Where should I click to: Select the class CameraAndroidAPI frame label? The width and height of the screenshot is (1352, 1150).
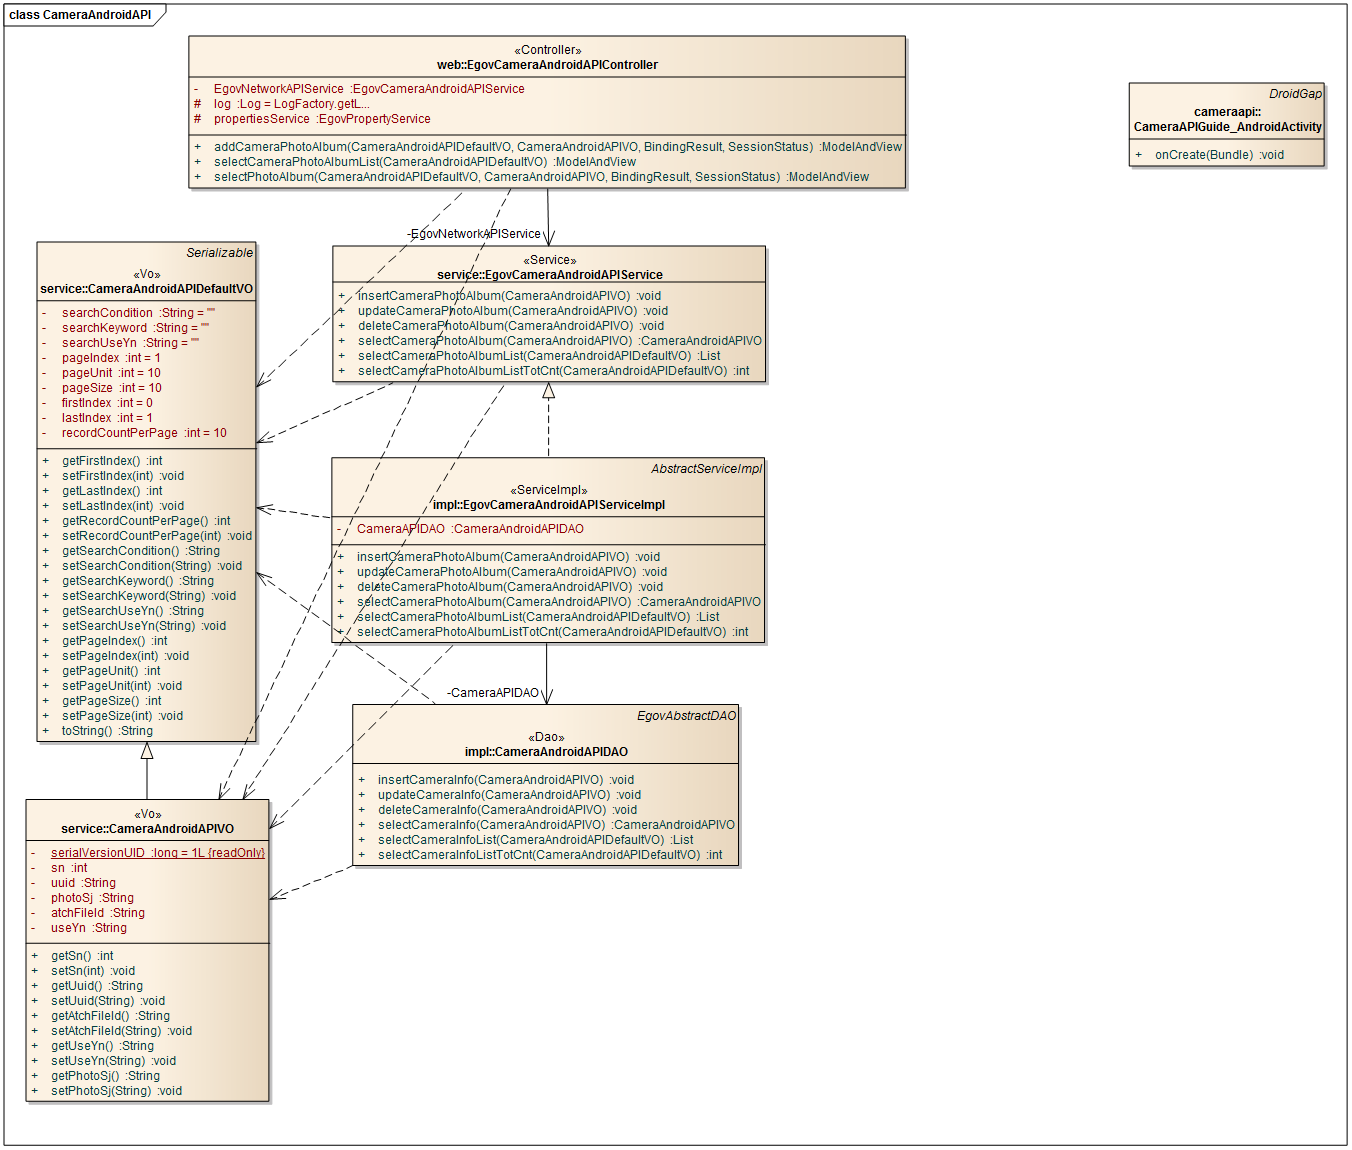80,15
